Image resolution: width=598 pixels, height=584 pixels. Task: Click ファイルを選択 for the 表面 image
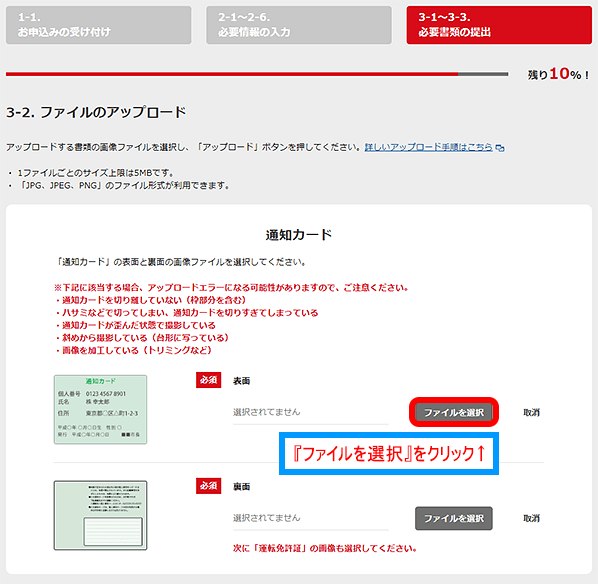pyautogui.click(x=454, y=412)
